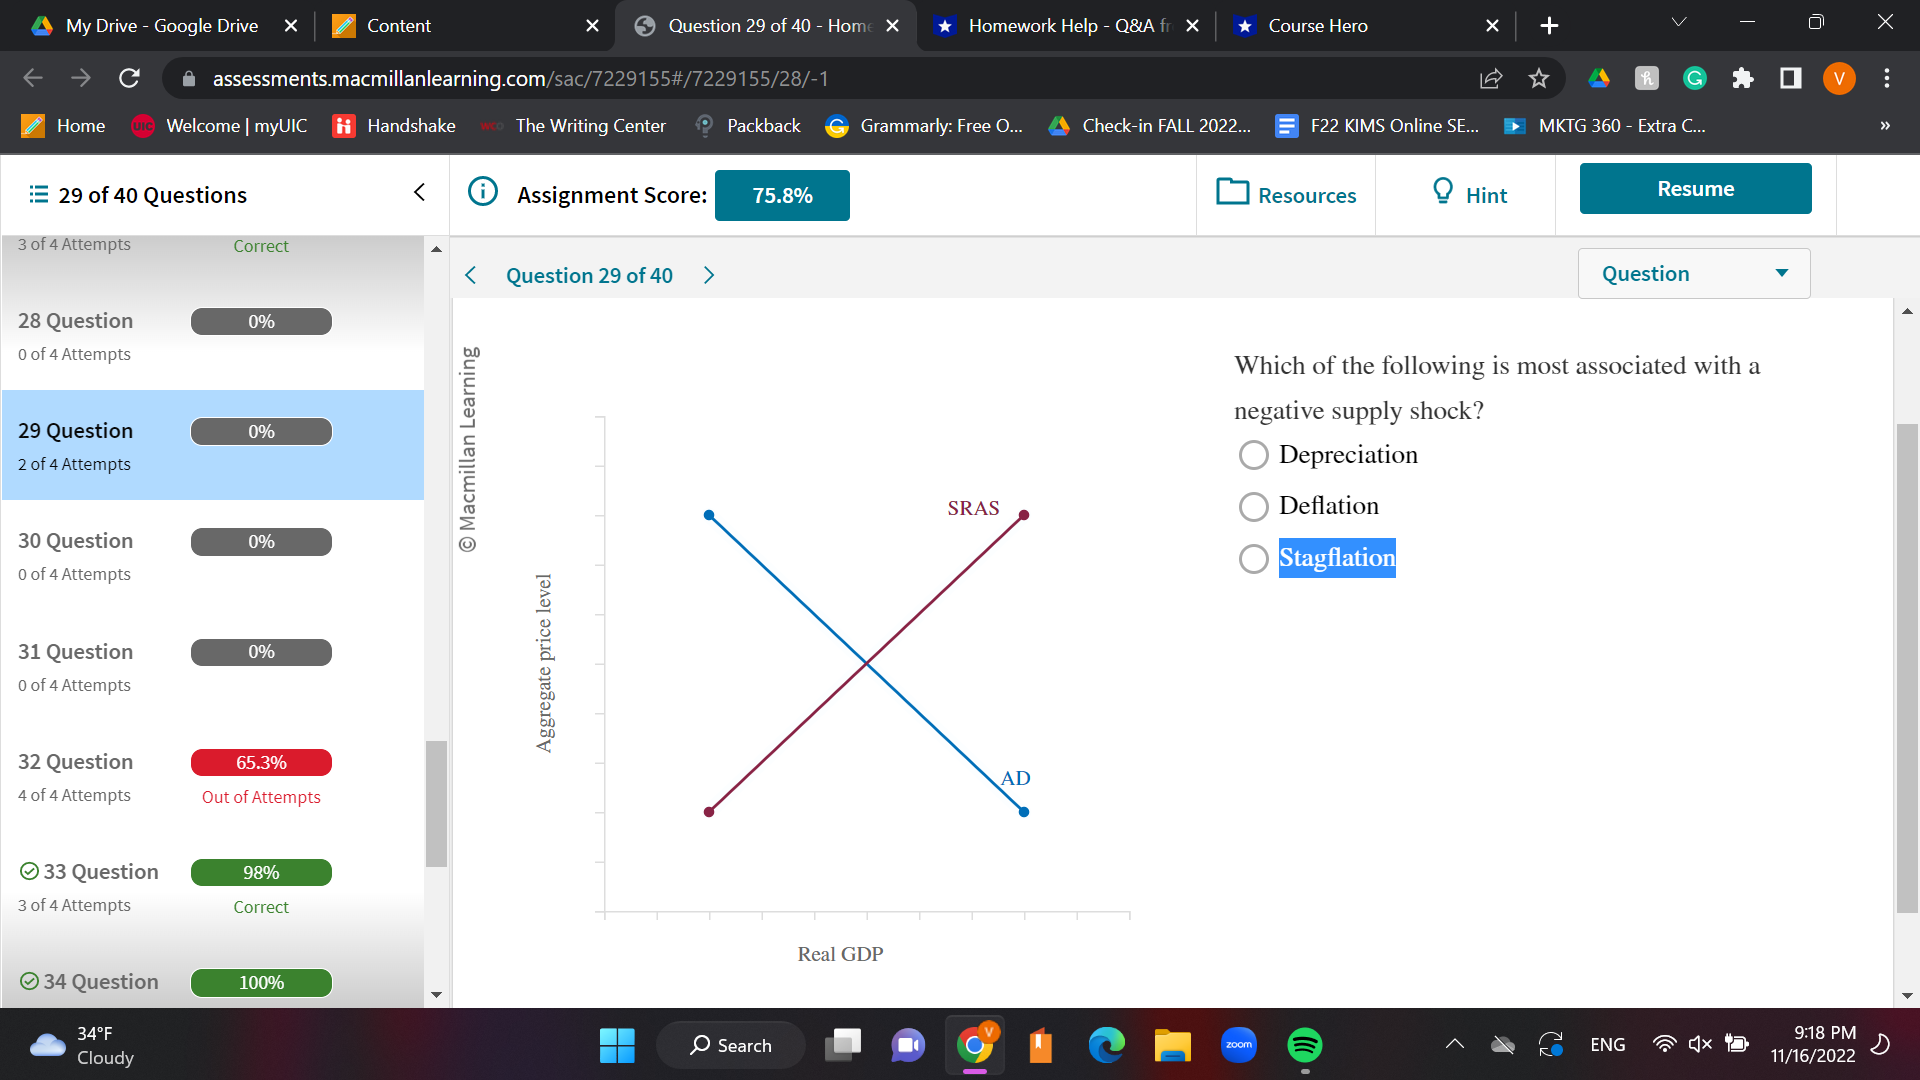Click the Resume button
1920x1080 pixels.
(x=1695, y=188)
